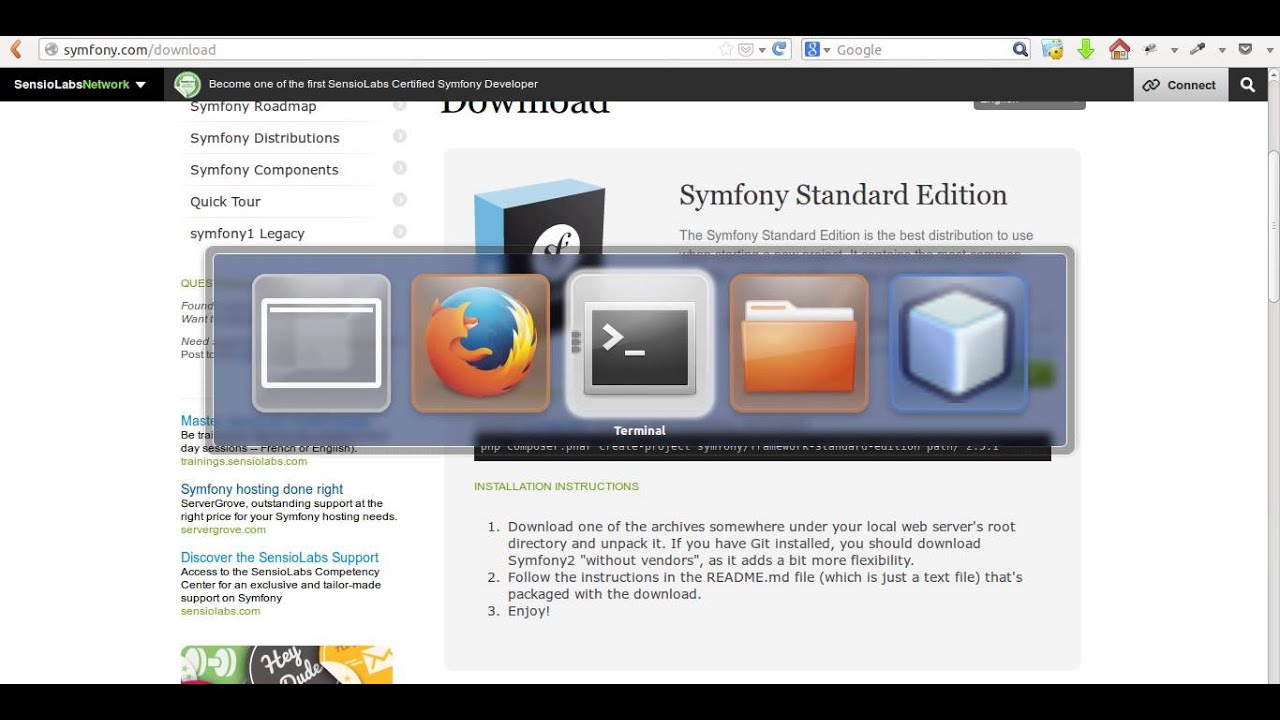1280x720 pixels.
Task: Click the Connect button
Action: tap(1179, 85)
